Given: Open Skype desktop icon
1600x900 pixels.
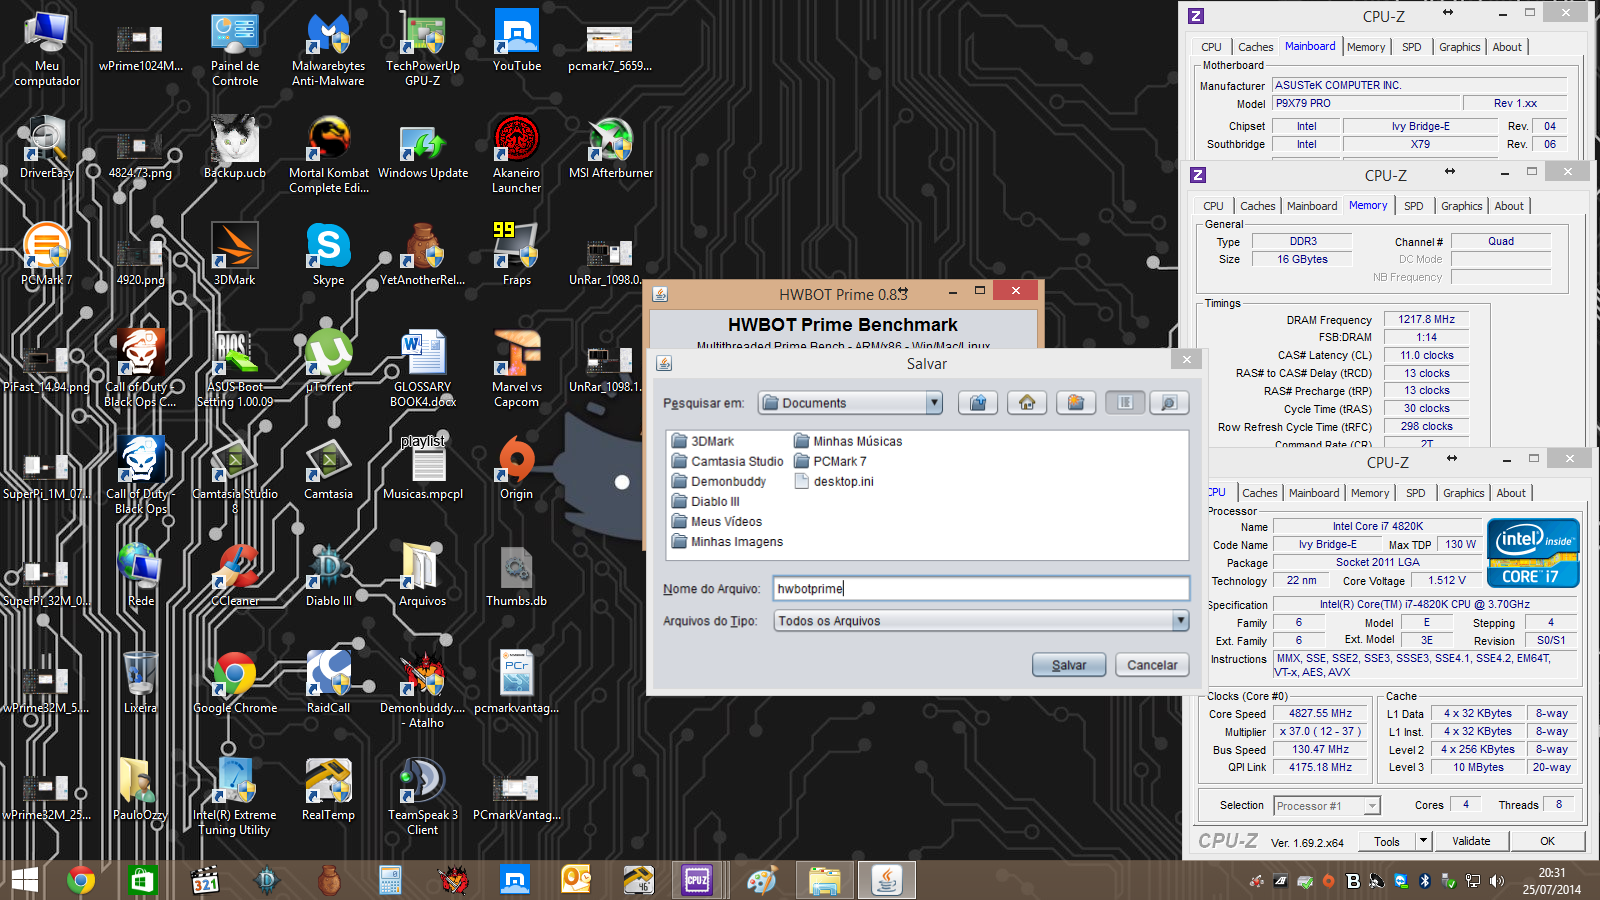Looking at the screenshot, I should tap(328, 254).
